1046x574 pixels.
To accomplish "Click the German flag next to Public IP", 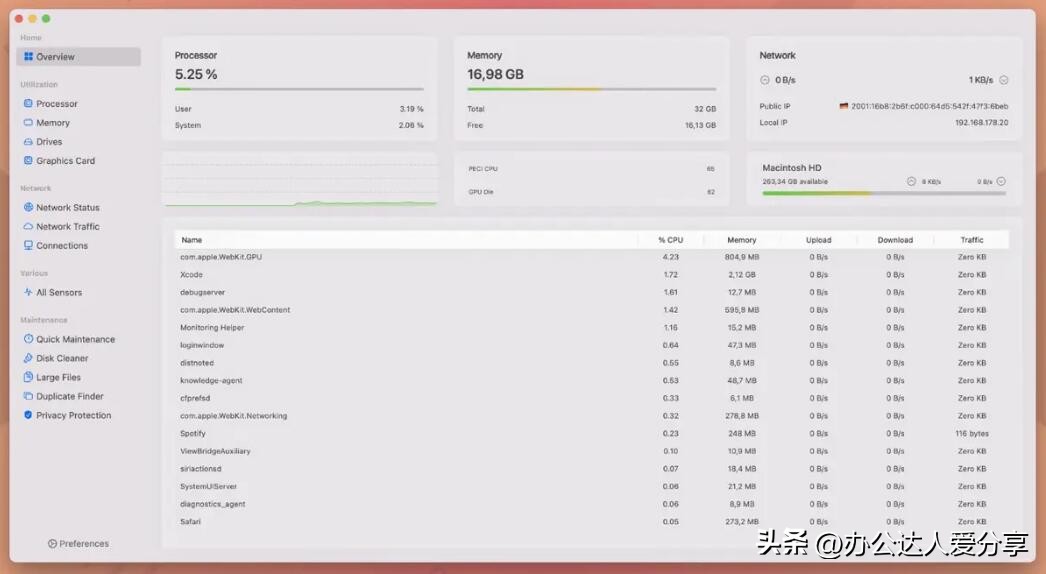I will (843, 106).
